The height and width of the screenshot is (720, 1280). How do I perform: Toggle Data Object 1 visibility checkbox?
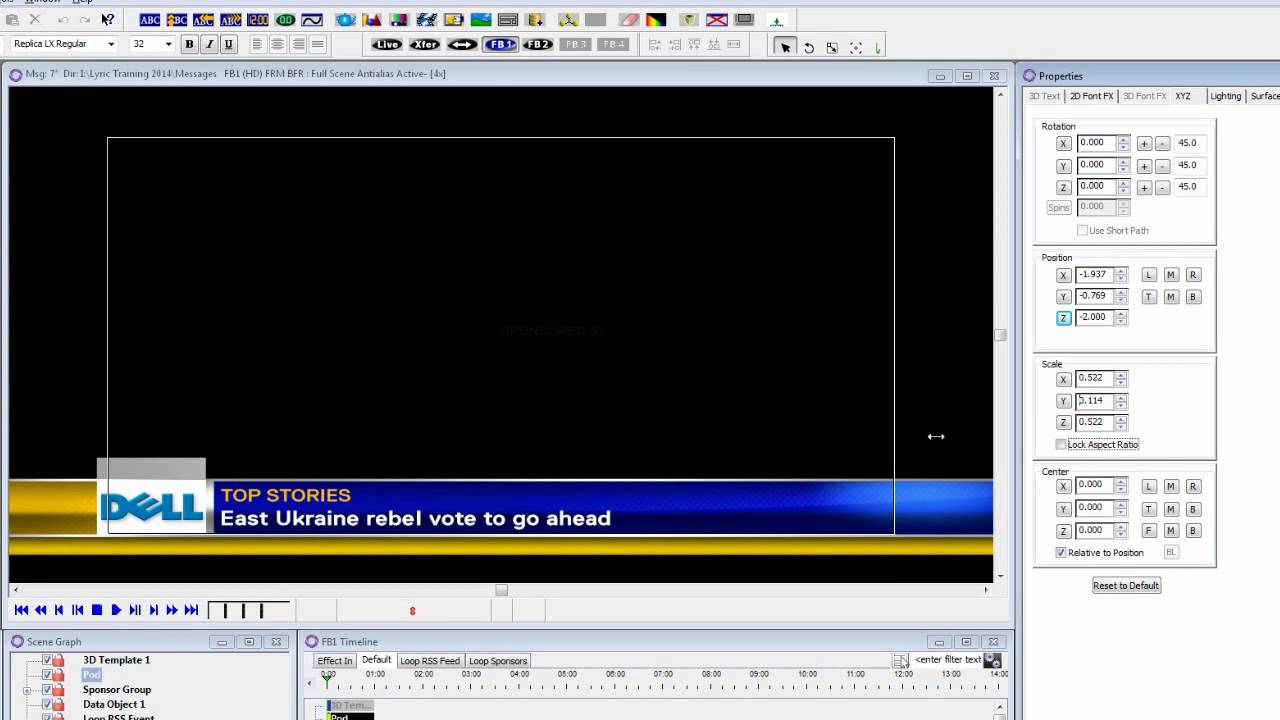tap(47, 705)
